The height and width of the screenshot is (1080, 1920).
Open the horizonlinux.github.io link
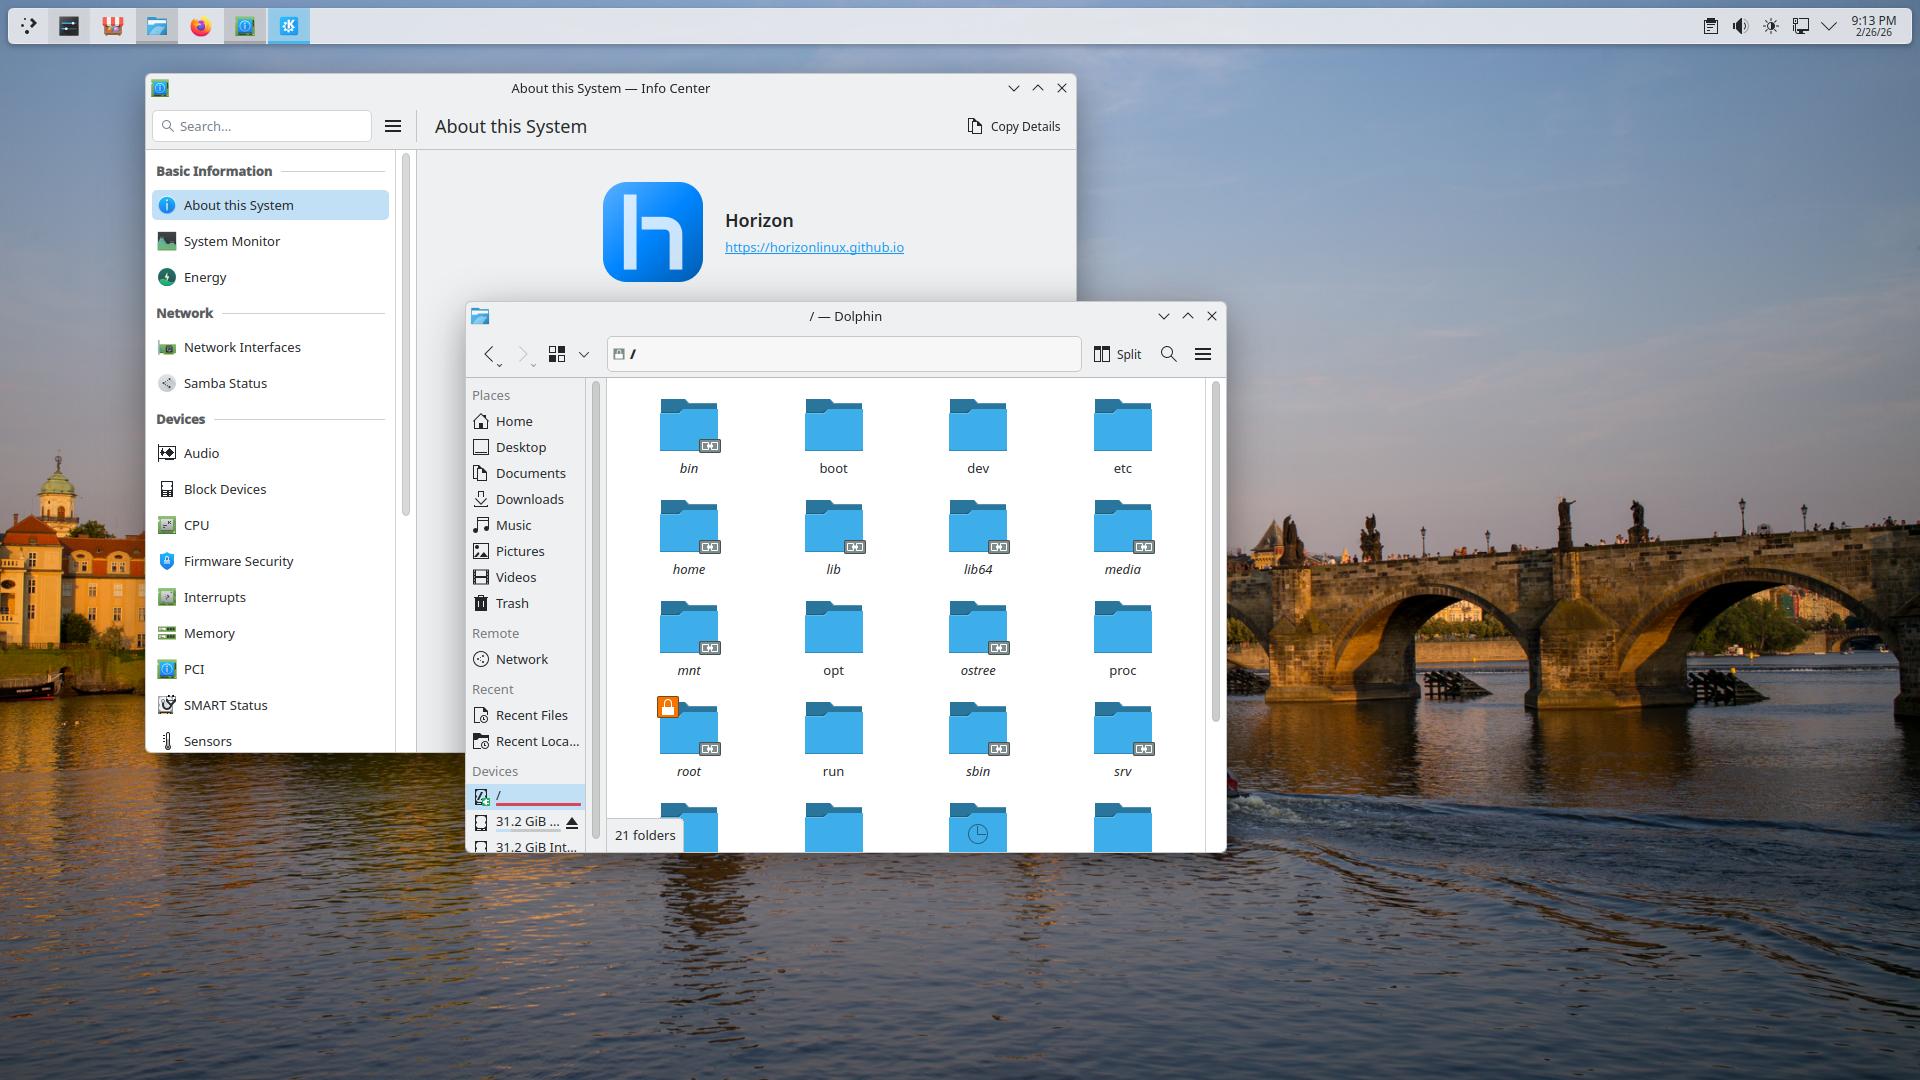click(x=814, y=247)
